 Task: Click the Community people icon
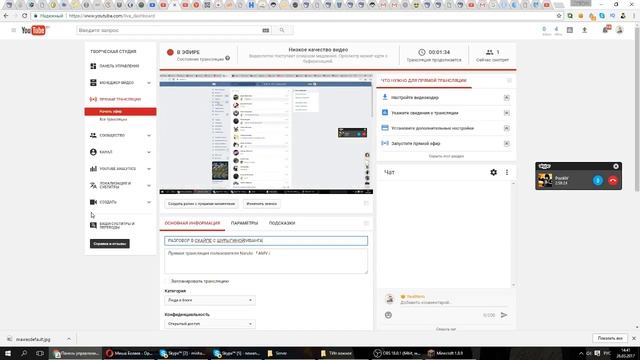point(93,135)
